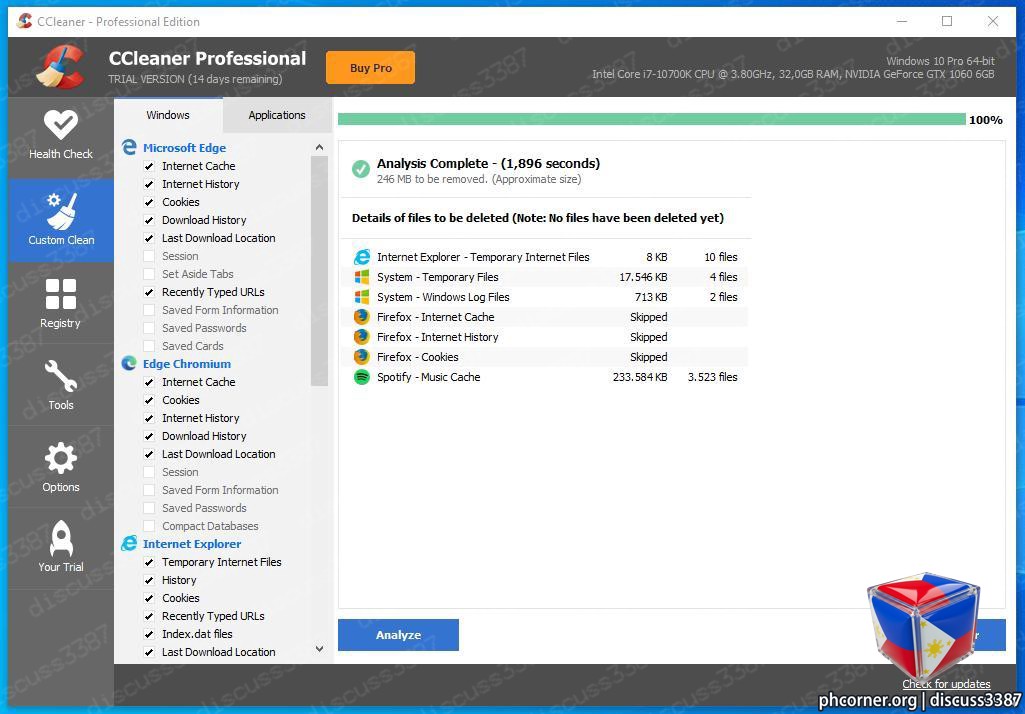Enable Microsoft Edge Saved Form Information
Viewport: 1025px width, 714px height.
[149, 311]
